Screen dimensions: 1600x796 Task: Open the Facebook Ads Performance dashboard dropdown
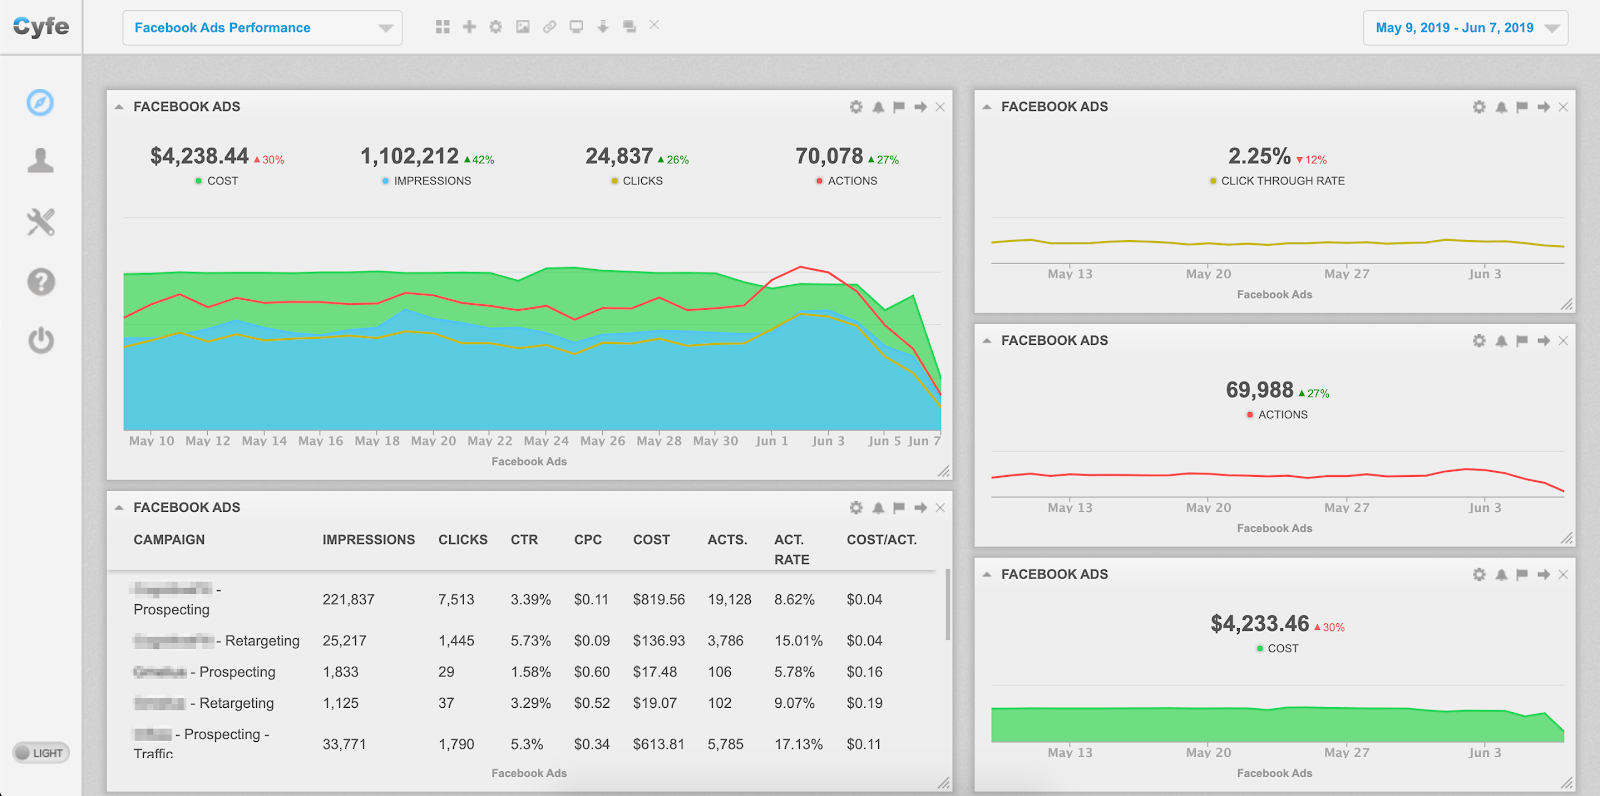coord(262,28)
